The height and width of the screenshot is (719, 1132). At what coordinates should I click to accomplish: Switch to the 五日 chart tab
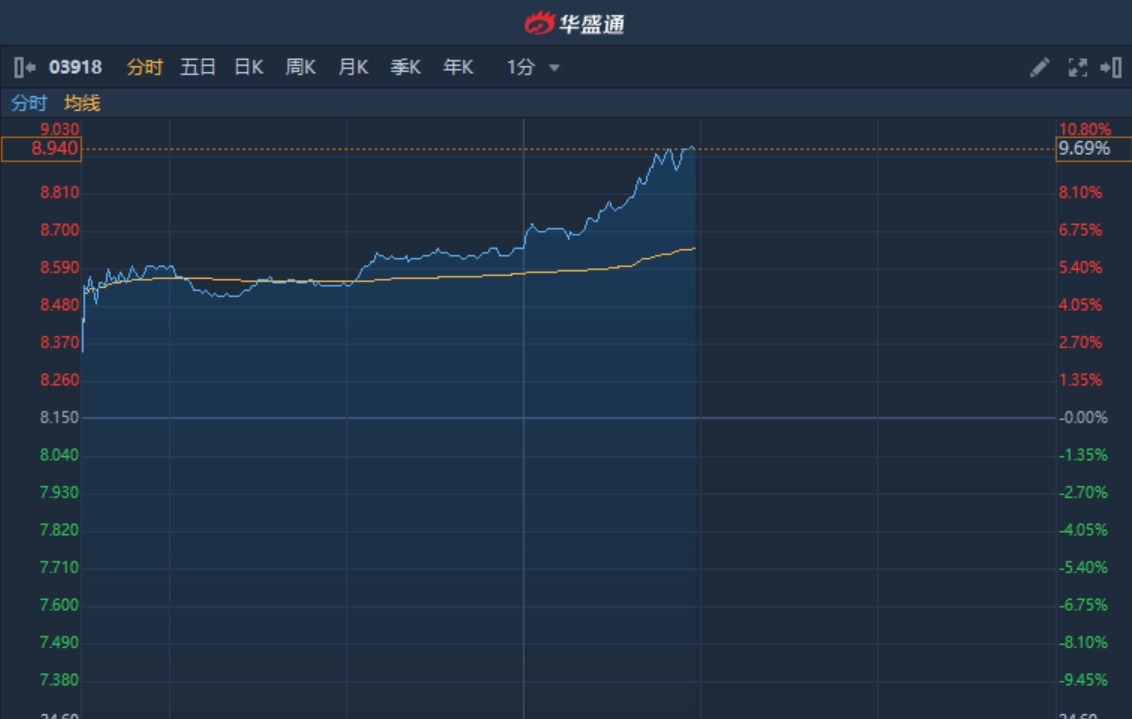[198, 68]
